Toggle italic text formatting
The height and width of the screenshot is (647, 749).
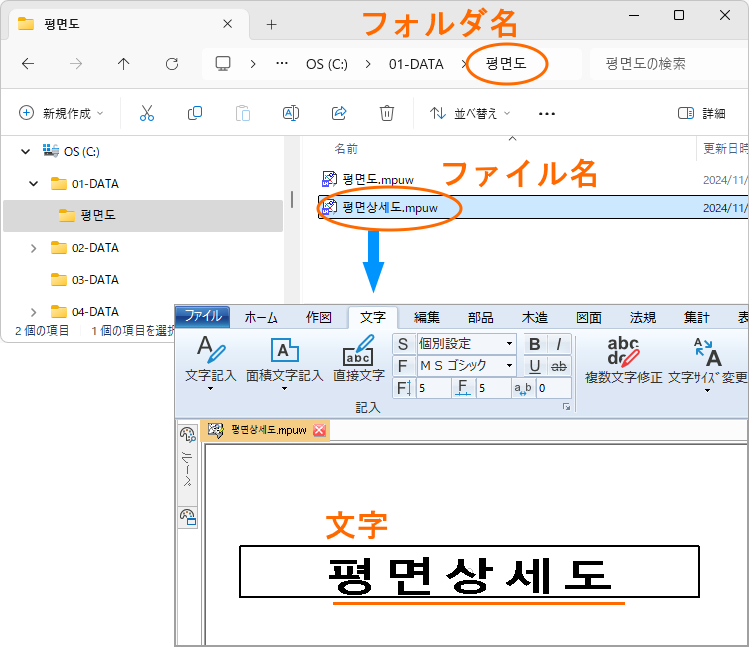point(558,344)
